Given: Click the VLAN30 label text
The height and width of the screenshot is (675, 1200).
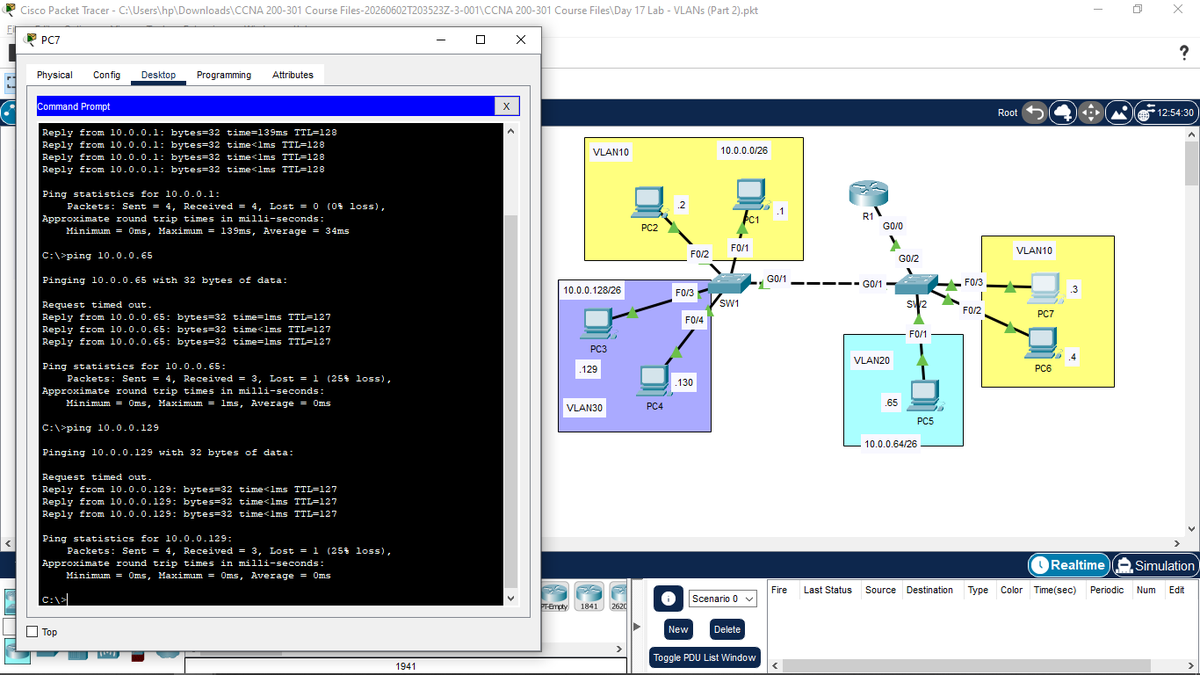Looking at the screenshot, I should [x=584, y=408].
